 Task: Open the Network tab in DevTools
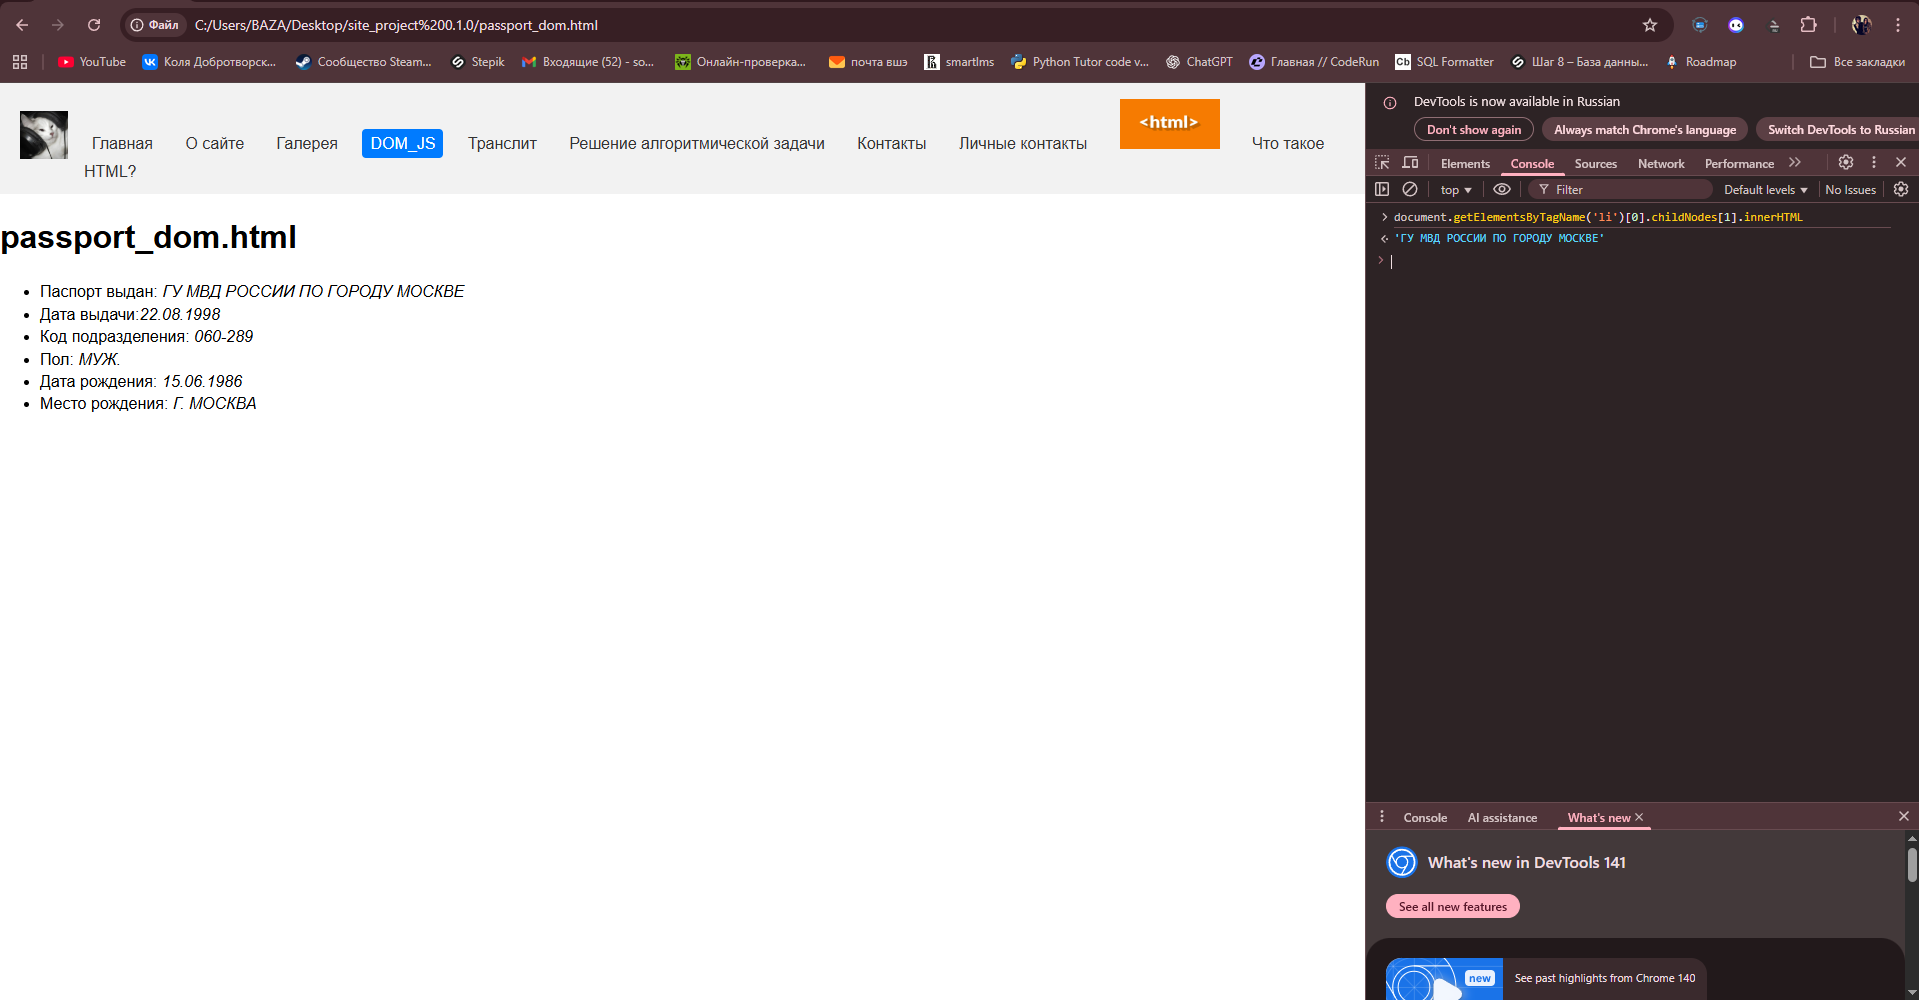[x=1661, y=164]
